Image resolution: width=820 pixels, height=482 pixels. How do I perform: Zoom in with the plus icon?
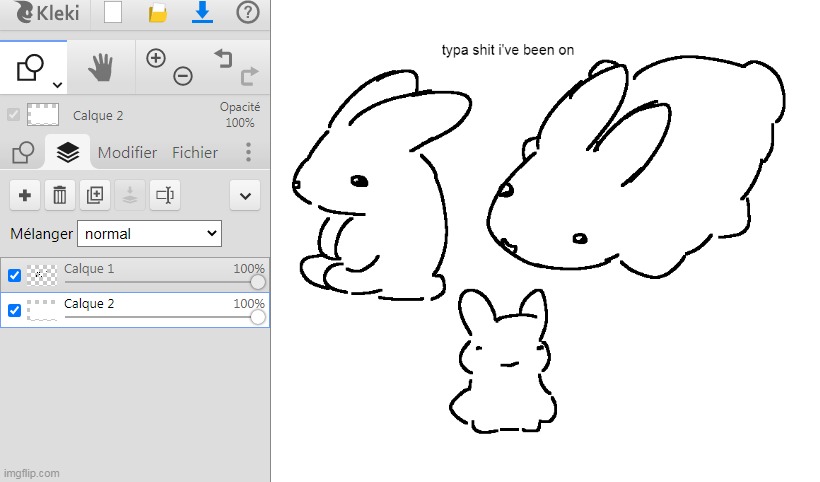[x=156, y=58]
